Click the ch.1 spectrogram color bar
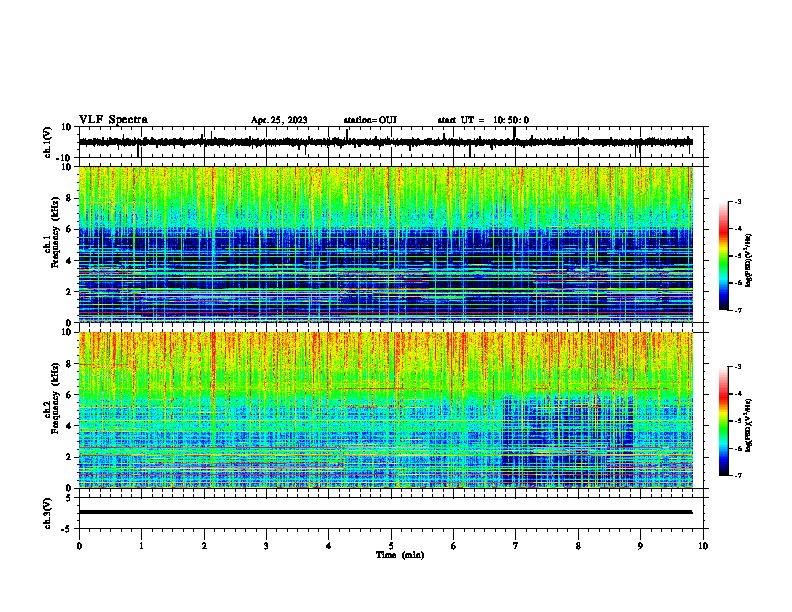792x612 pixels. (x=724, y=256)
